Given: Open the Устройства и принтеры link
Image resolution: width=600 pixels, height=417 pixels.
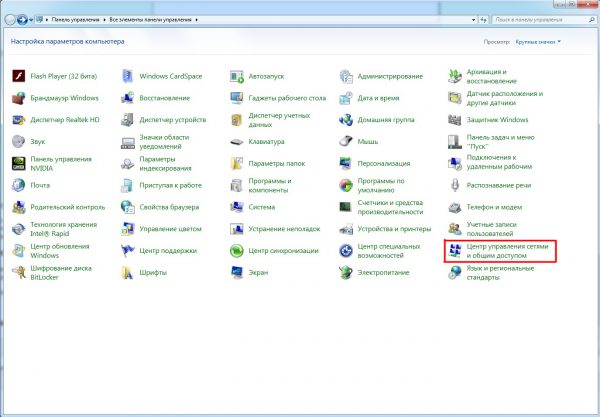Looking at the screenshot, I should click(x=394, y=229).
